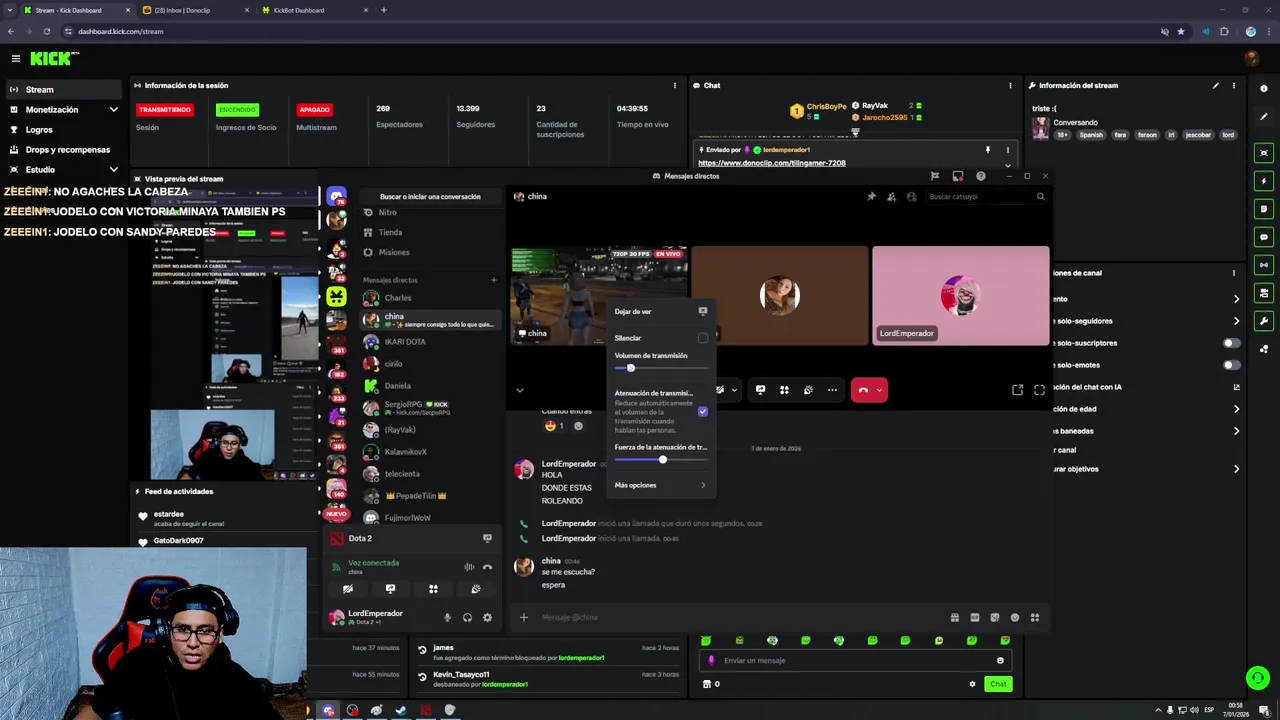Screen dimensions: 1280x720
Task: Click green Chat send button
Action: tap(998, 684)
